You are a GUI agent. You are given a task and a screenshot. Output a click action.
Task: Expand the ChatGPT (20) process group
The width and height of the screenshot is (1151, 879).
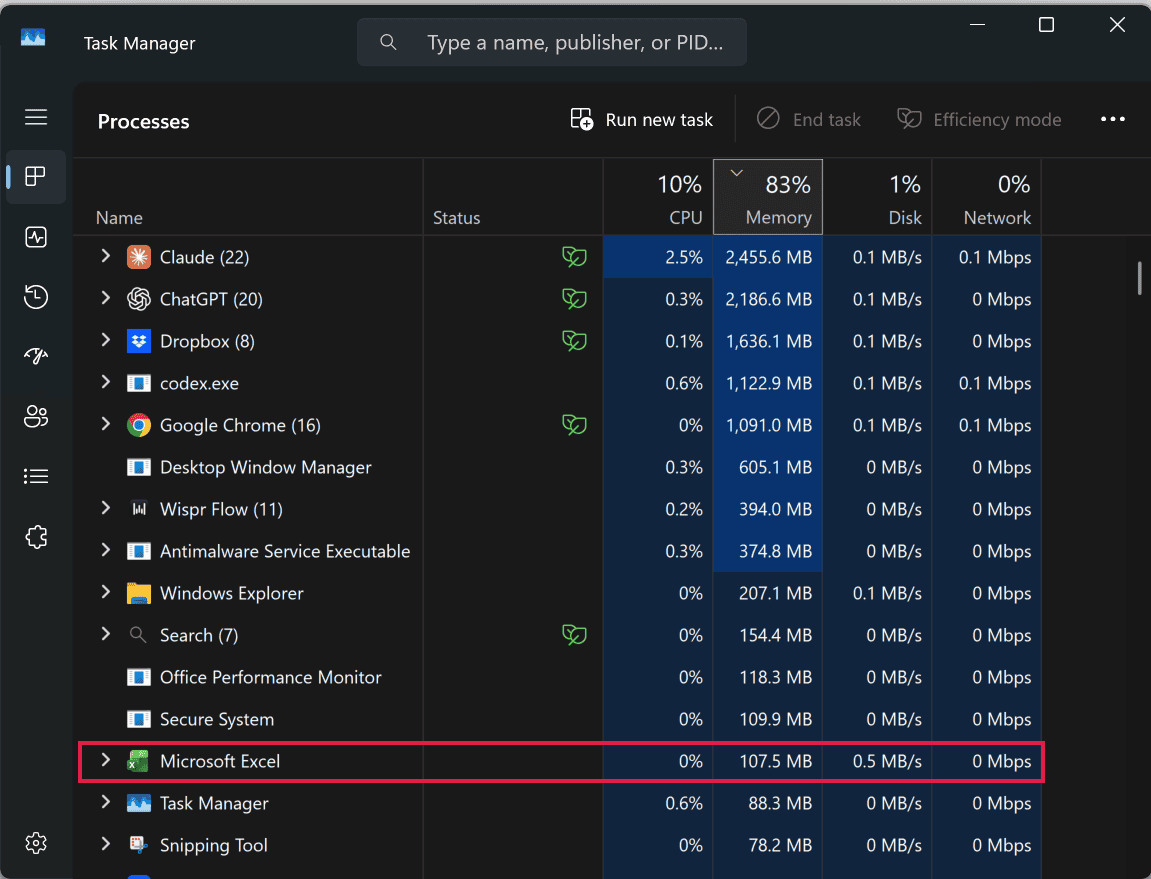tap(106, 297)
